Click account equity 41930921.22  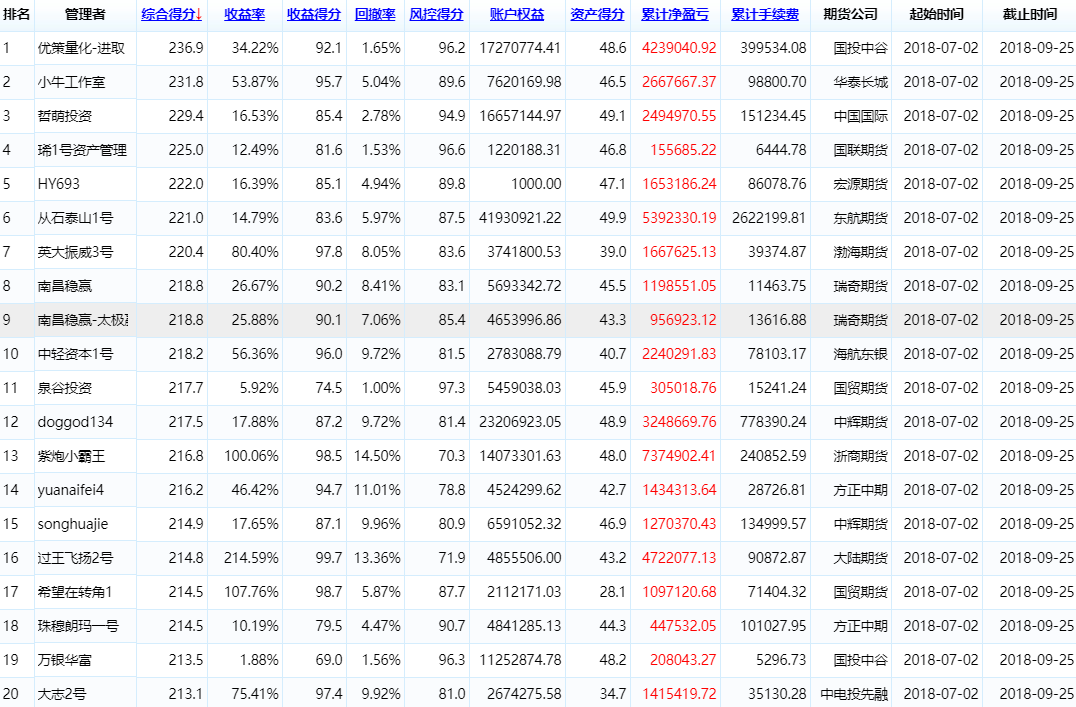pos(520,218)
